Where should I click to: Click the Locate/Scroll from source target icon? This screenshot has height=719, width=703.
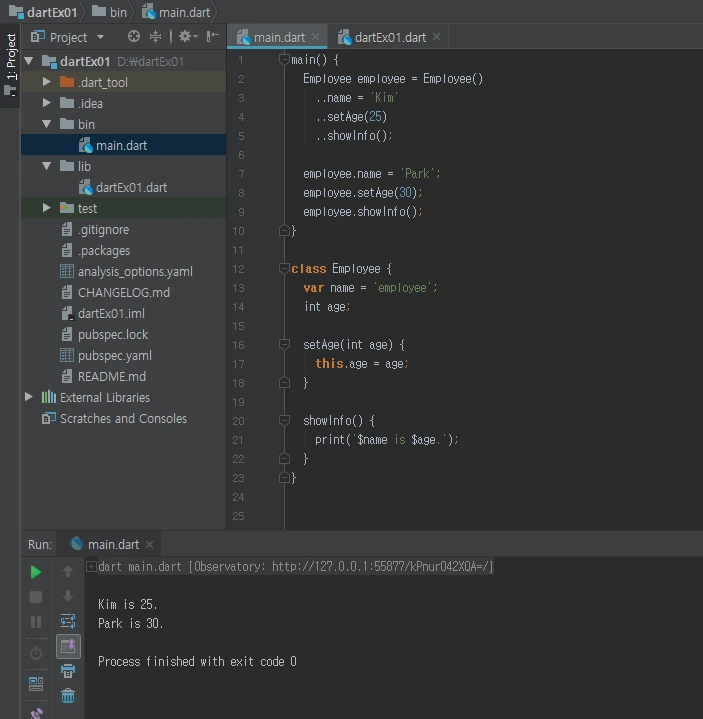(133, 36)
